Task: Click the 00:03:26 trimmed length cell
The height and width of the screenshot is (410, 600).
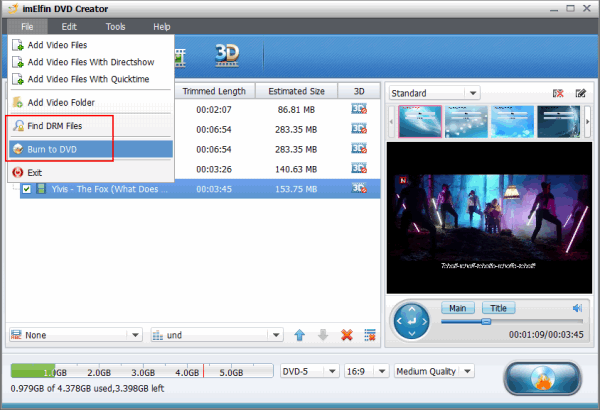Action: (x=214, y=169)
